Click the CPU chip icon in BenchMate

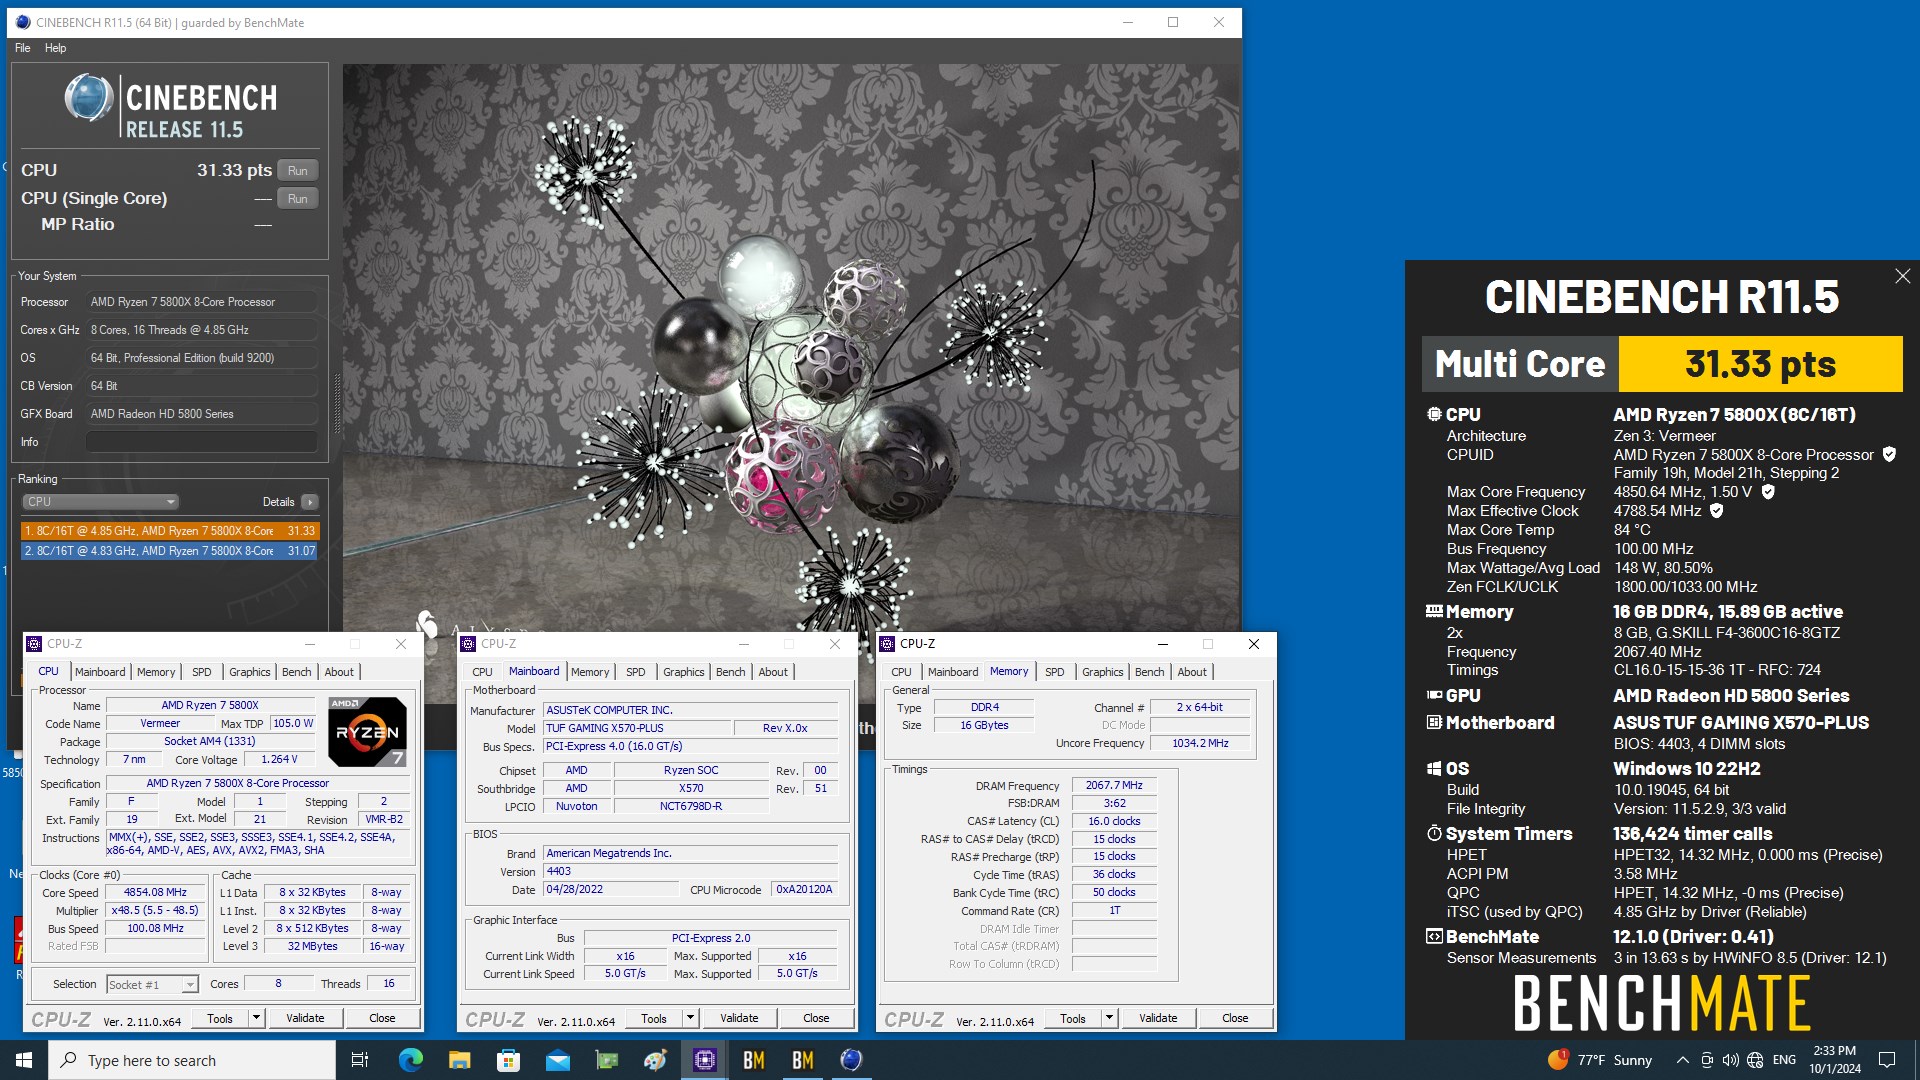point(1434,414)
